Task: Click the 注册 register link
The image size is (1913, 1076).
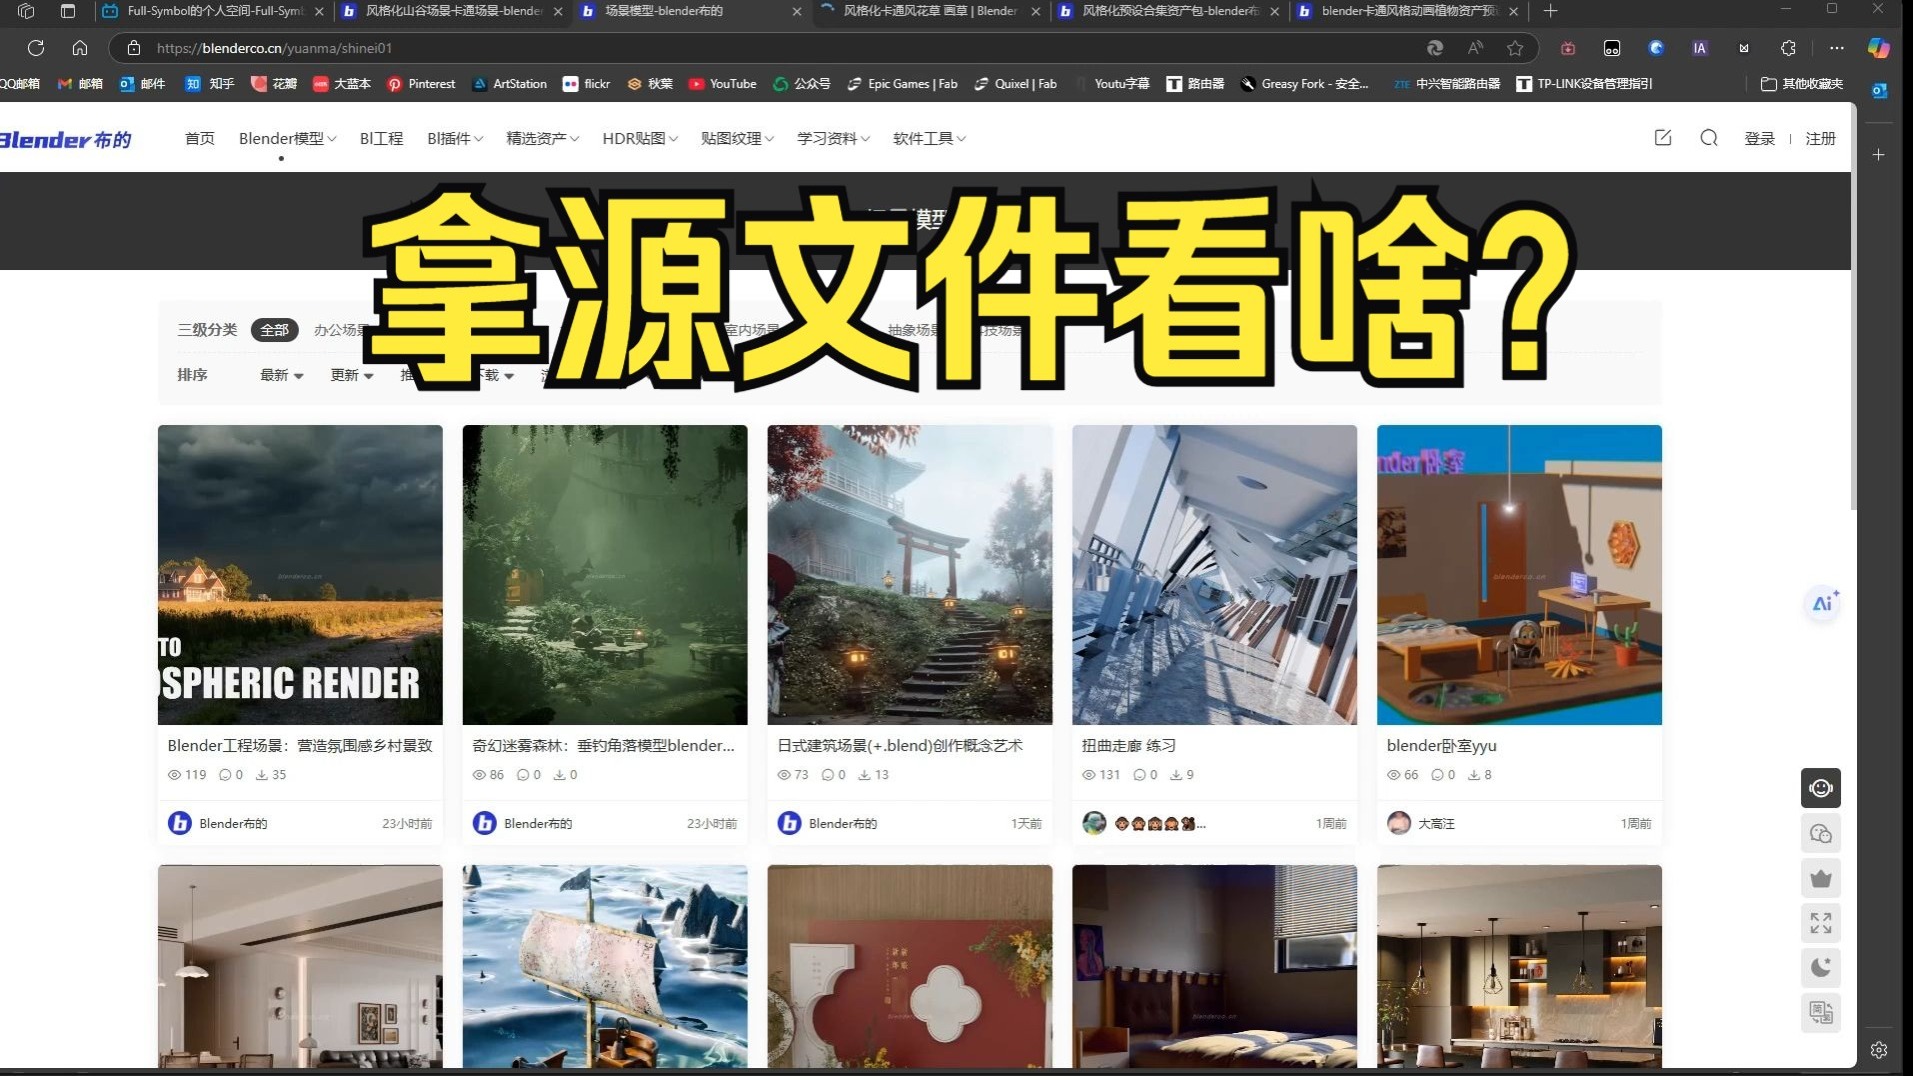Action: pyautogui.click(x=1821, y=139)
